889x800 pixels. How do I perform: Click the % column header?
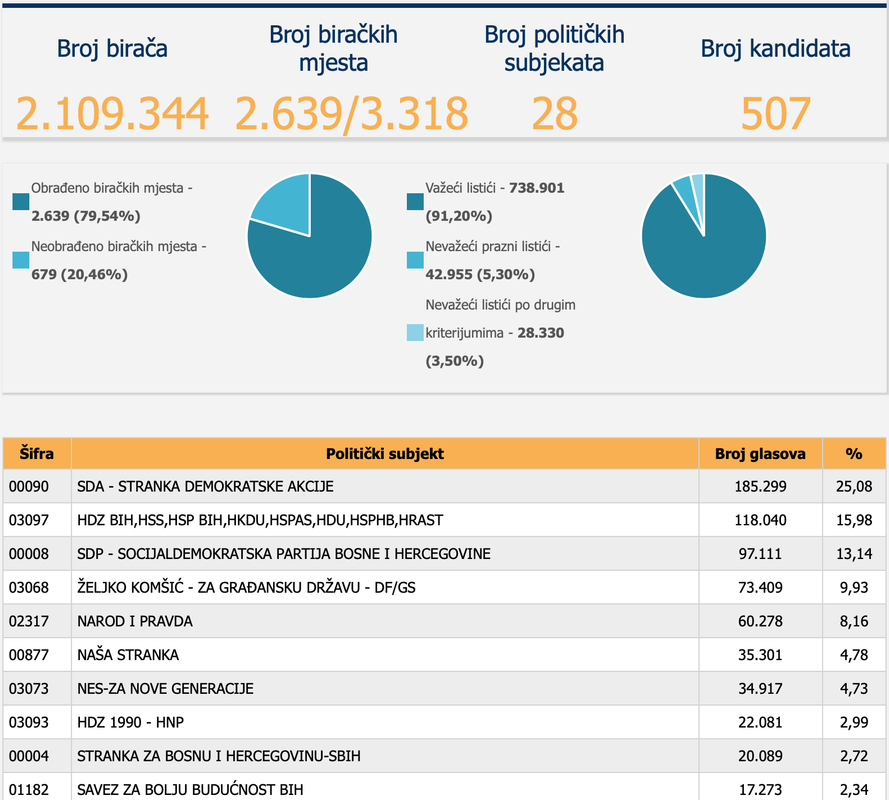coord(854,454)
